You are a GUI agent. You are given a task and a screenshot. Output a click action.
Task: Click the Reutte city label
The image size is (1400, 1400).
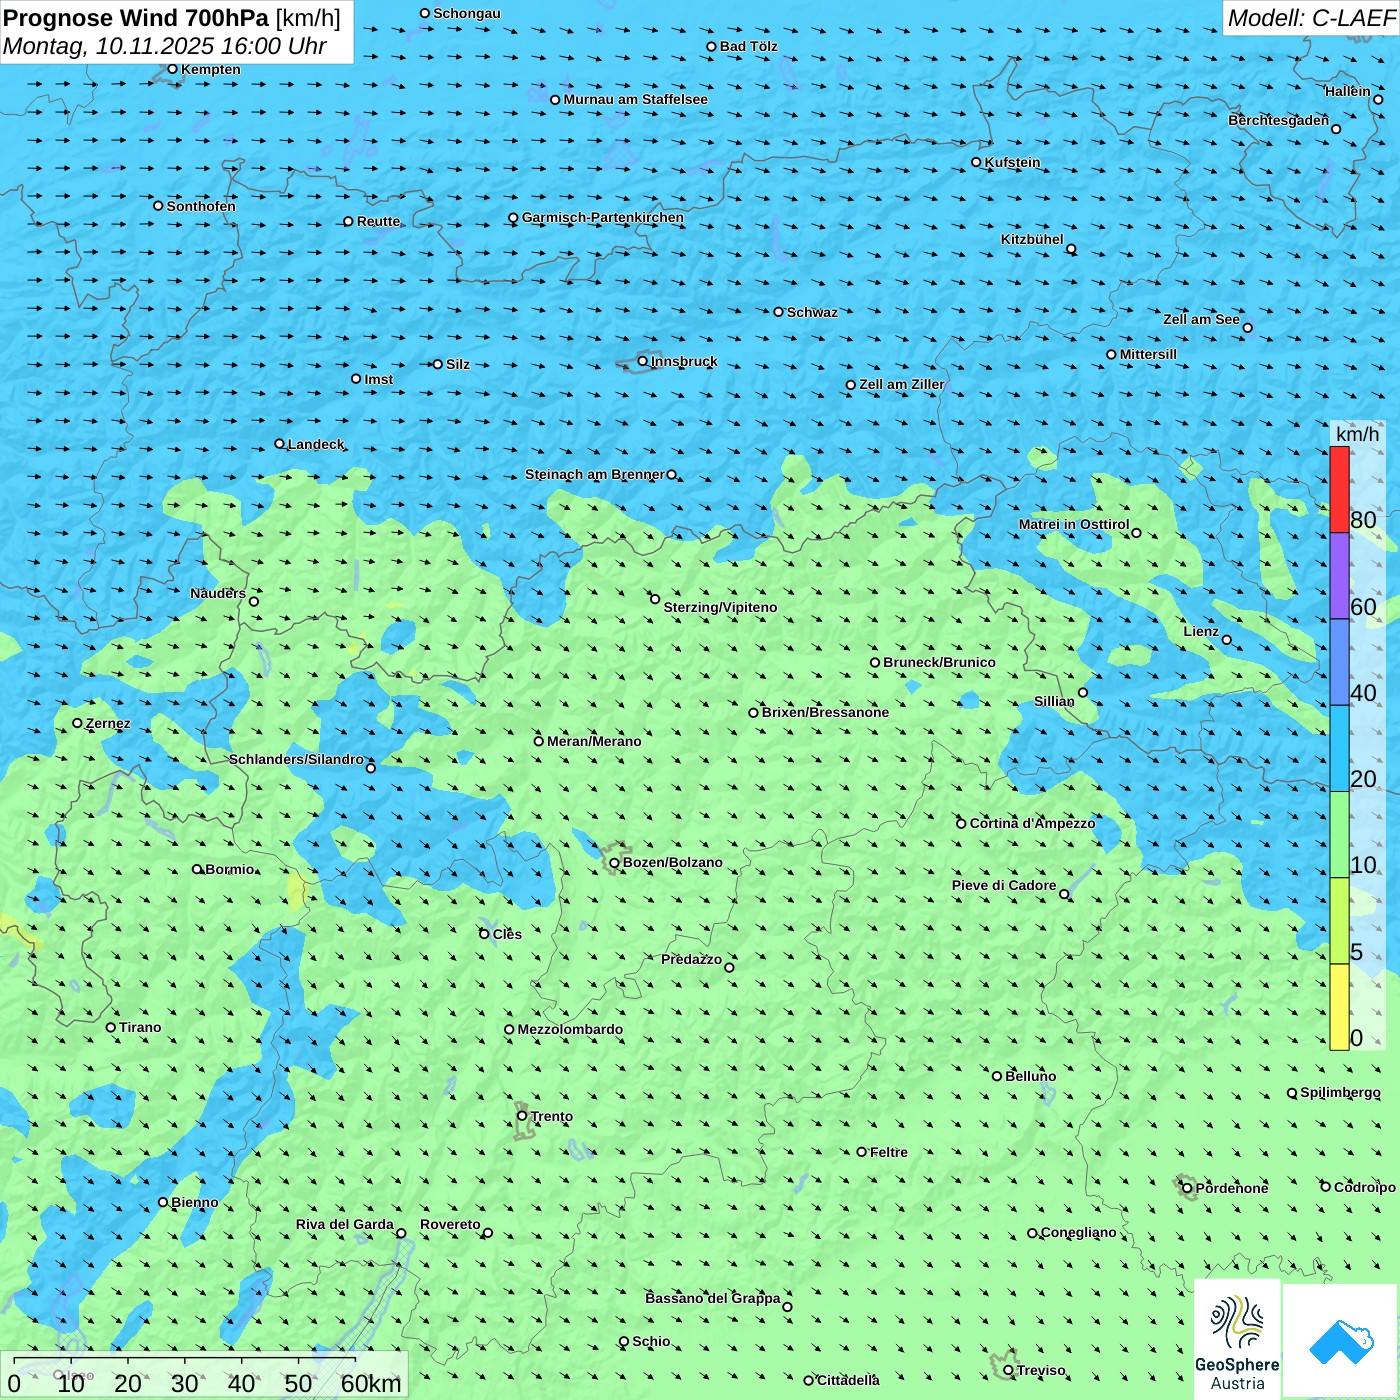click(378, 221)
